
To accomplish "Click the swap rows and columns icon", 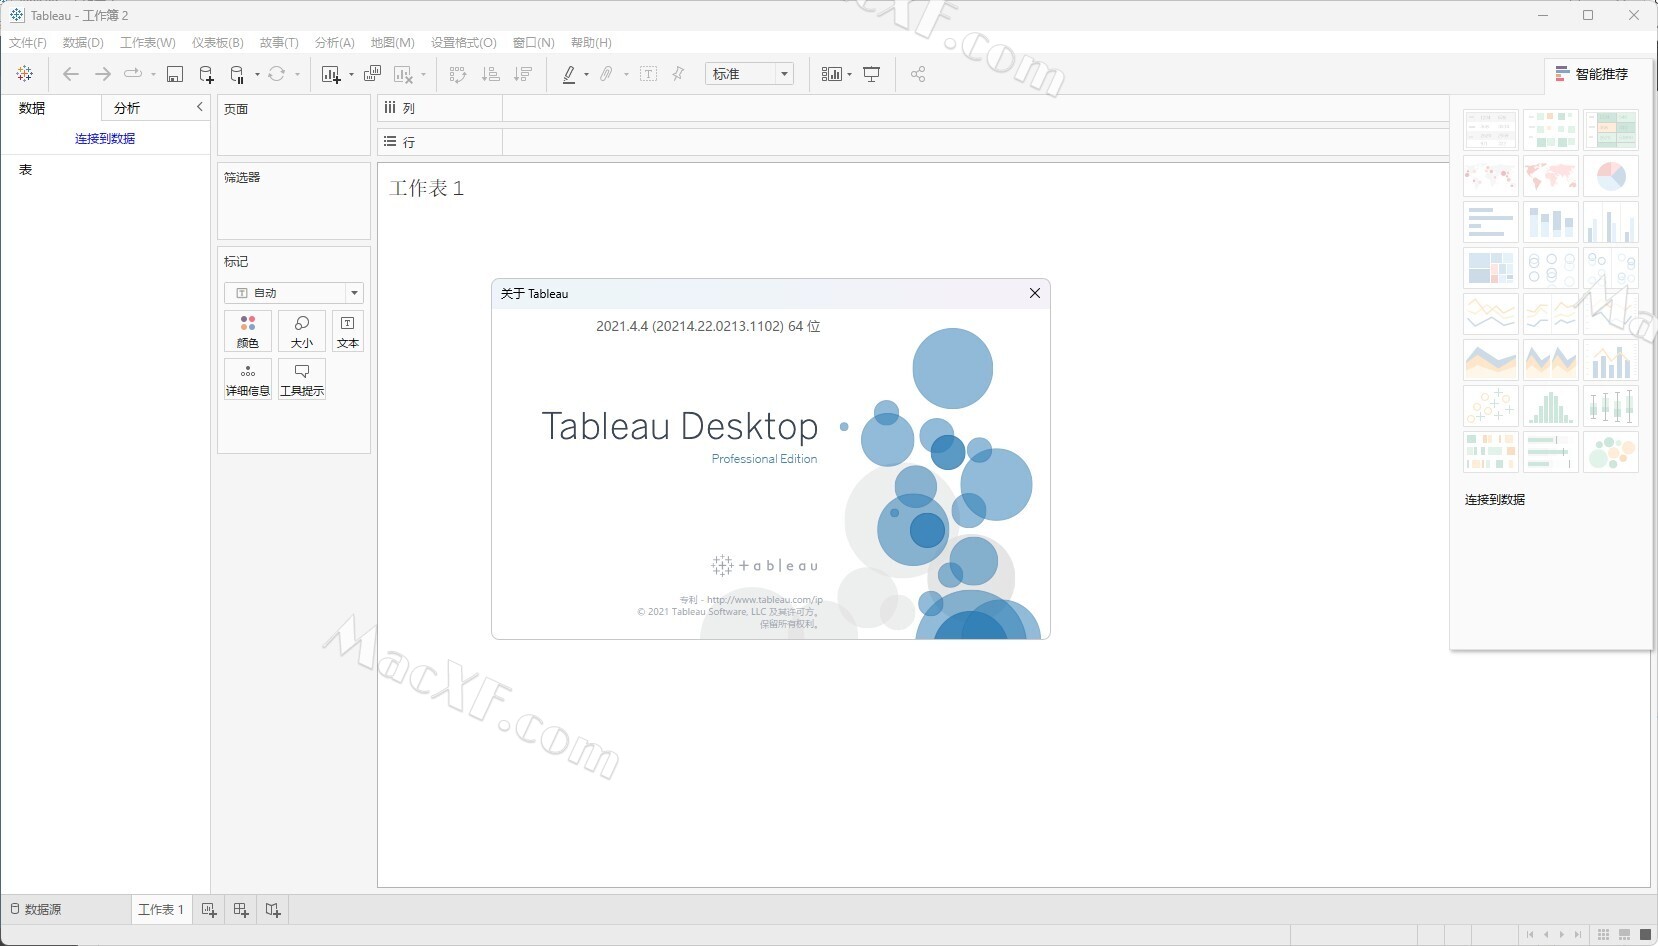I will pyautogui.click(x=458, y=74).
